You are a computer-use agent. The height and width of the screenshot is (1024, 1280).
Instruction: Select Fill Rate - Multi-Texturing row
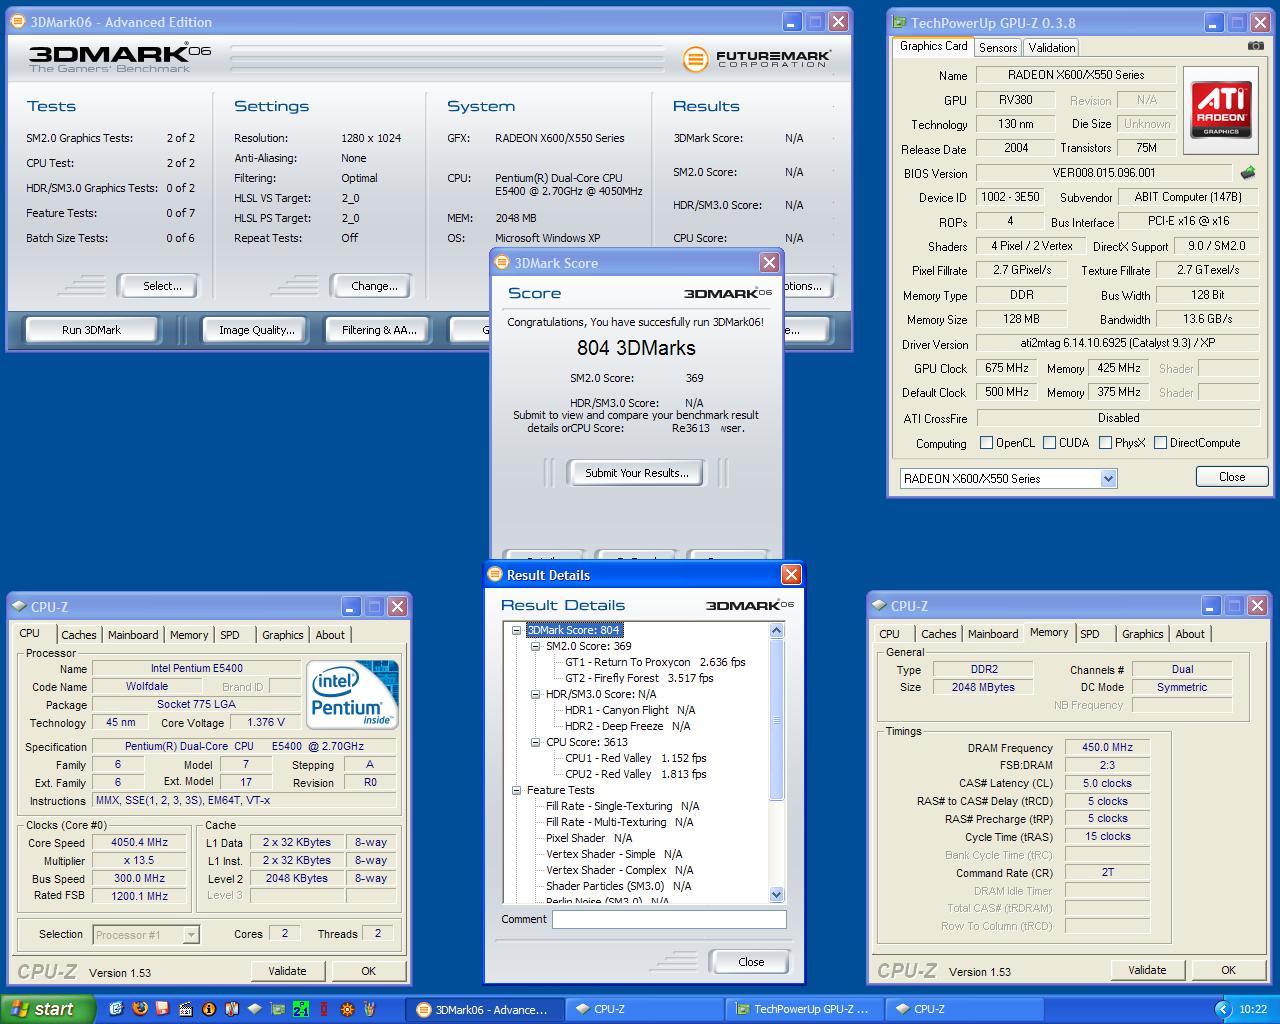pos(620,822)
